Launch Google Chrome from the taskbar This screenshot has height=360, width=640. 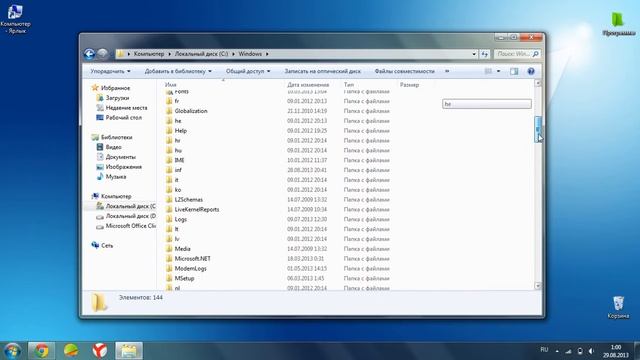41,351
